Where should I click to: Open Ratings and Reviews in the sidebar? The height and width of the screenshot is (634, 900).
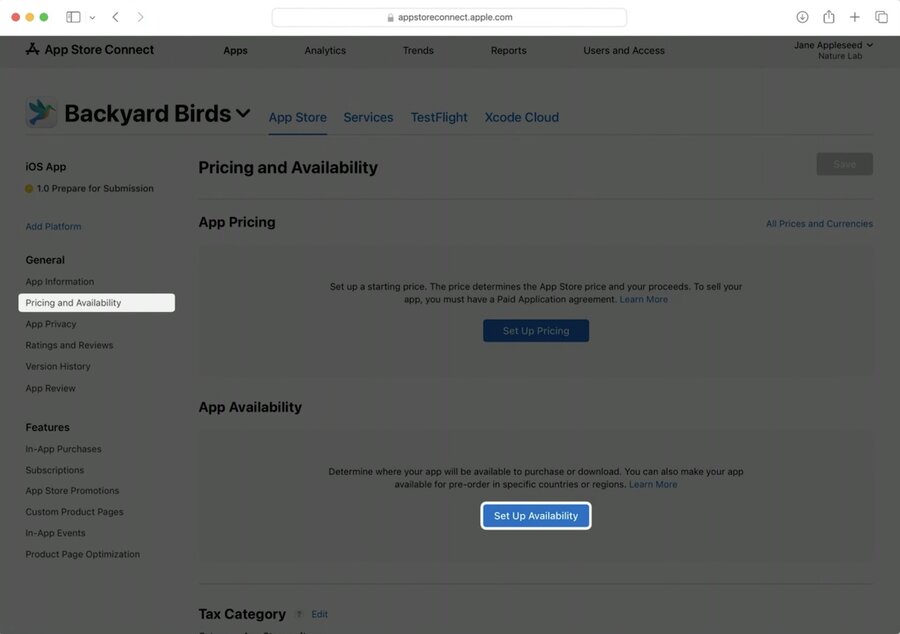point(69,345)
